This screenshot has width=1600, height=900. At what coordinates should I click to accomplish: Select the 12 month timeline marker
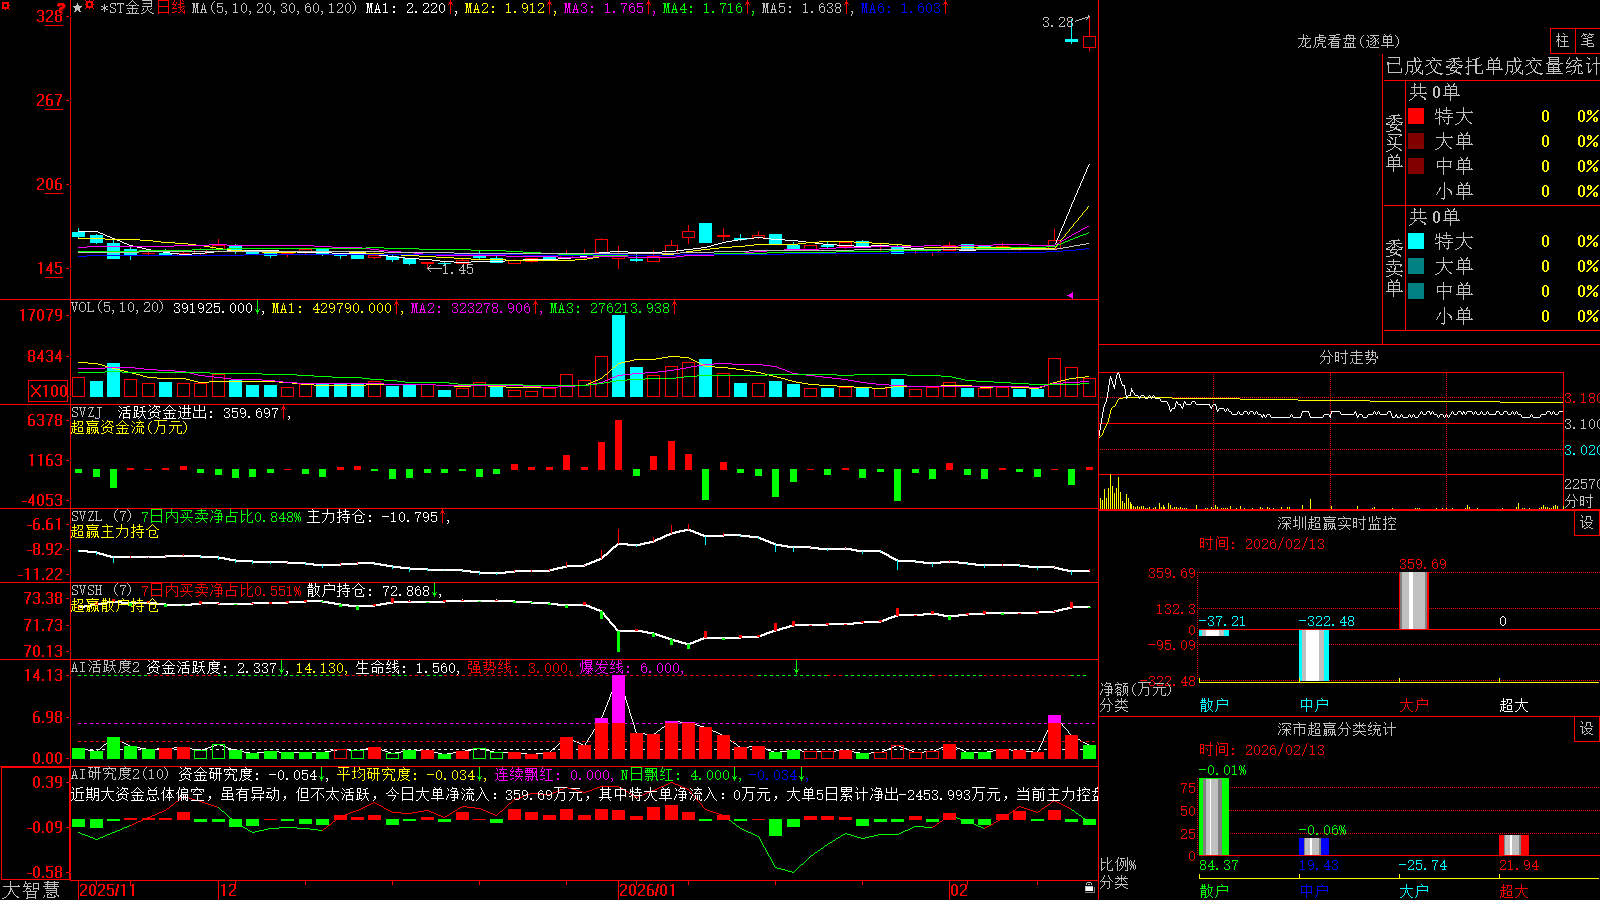[228, 890]
